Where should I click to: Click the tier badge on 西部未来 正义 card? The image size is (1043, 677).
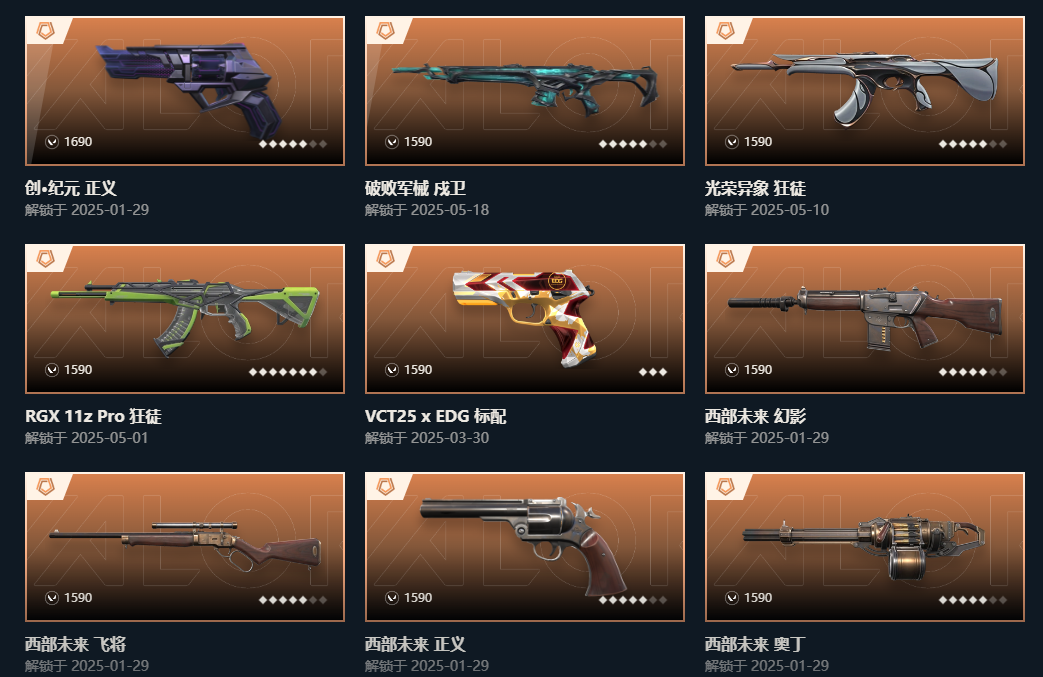(385, 487)
